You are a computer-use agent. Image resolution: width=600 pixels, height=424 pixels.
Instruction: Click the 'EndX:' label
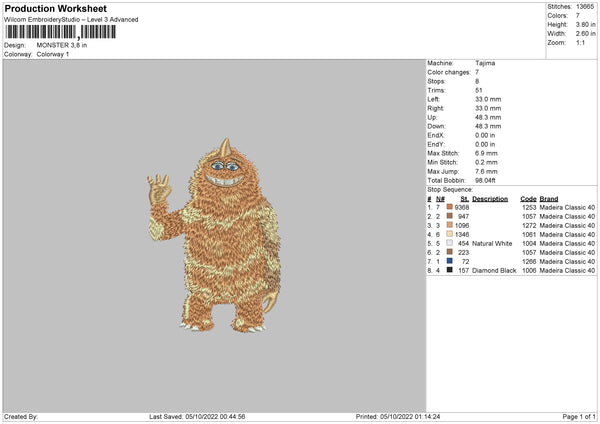436,135
